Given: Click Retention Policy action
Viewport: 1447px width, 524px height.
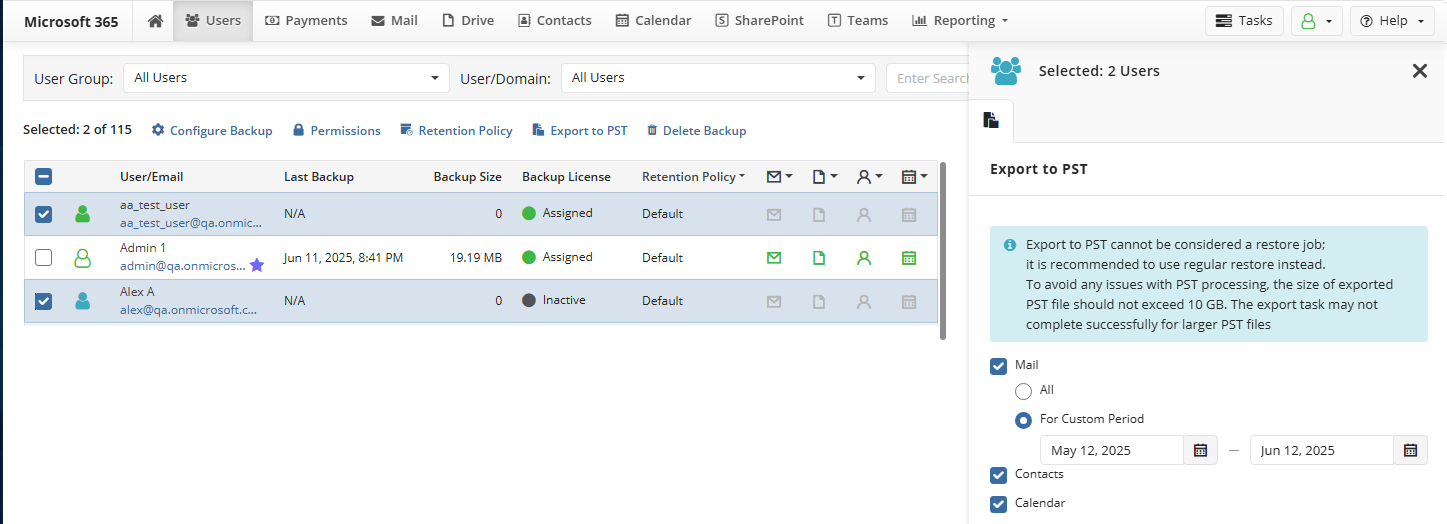Looking at the screenshot, I should coord(456,130).
